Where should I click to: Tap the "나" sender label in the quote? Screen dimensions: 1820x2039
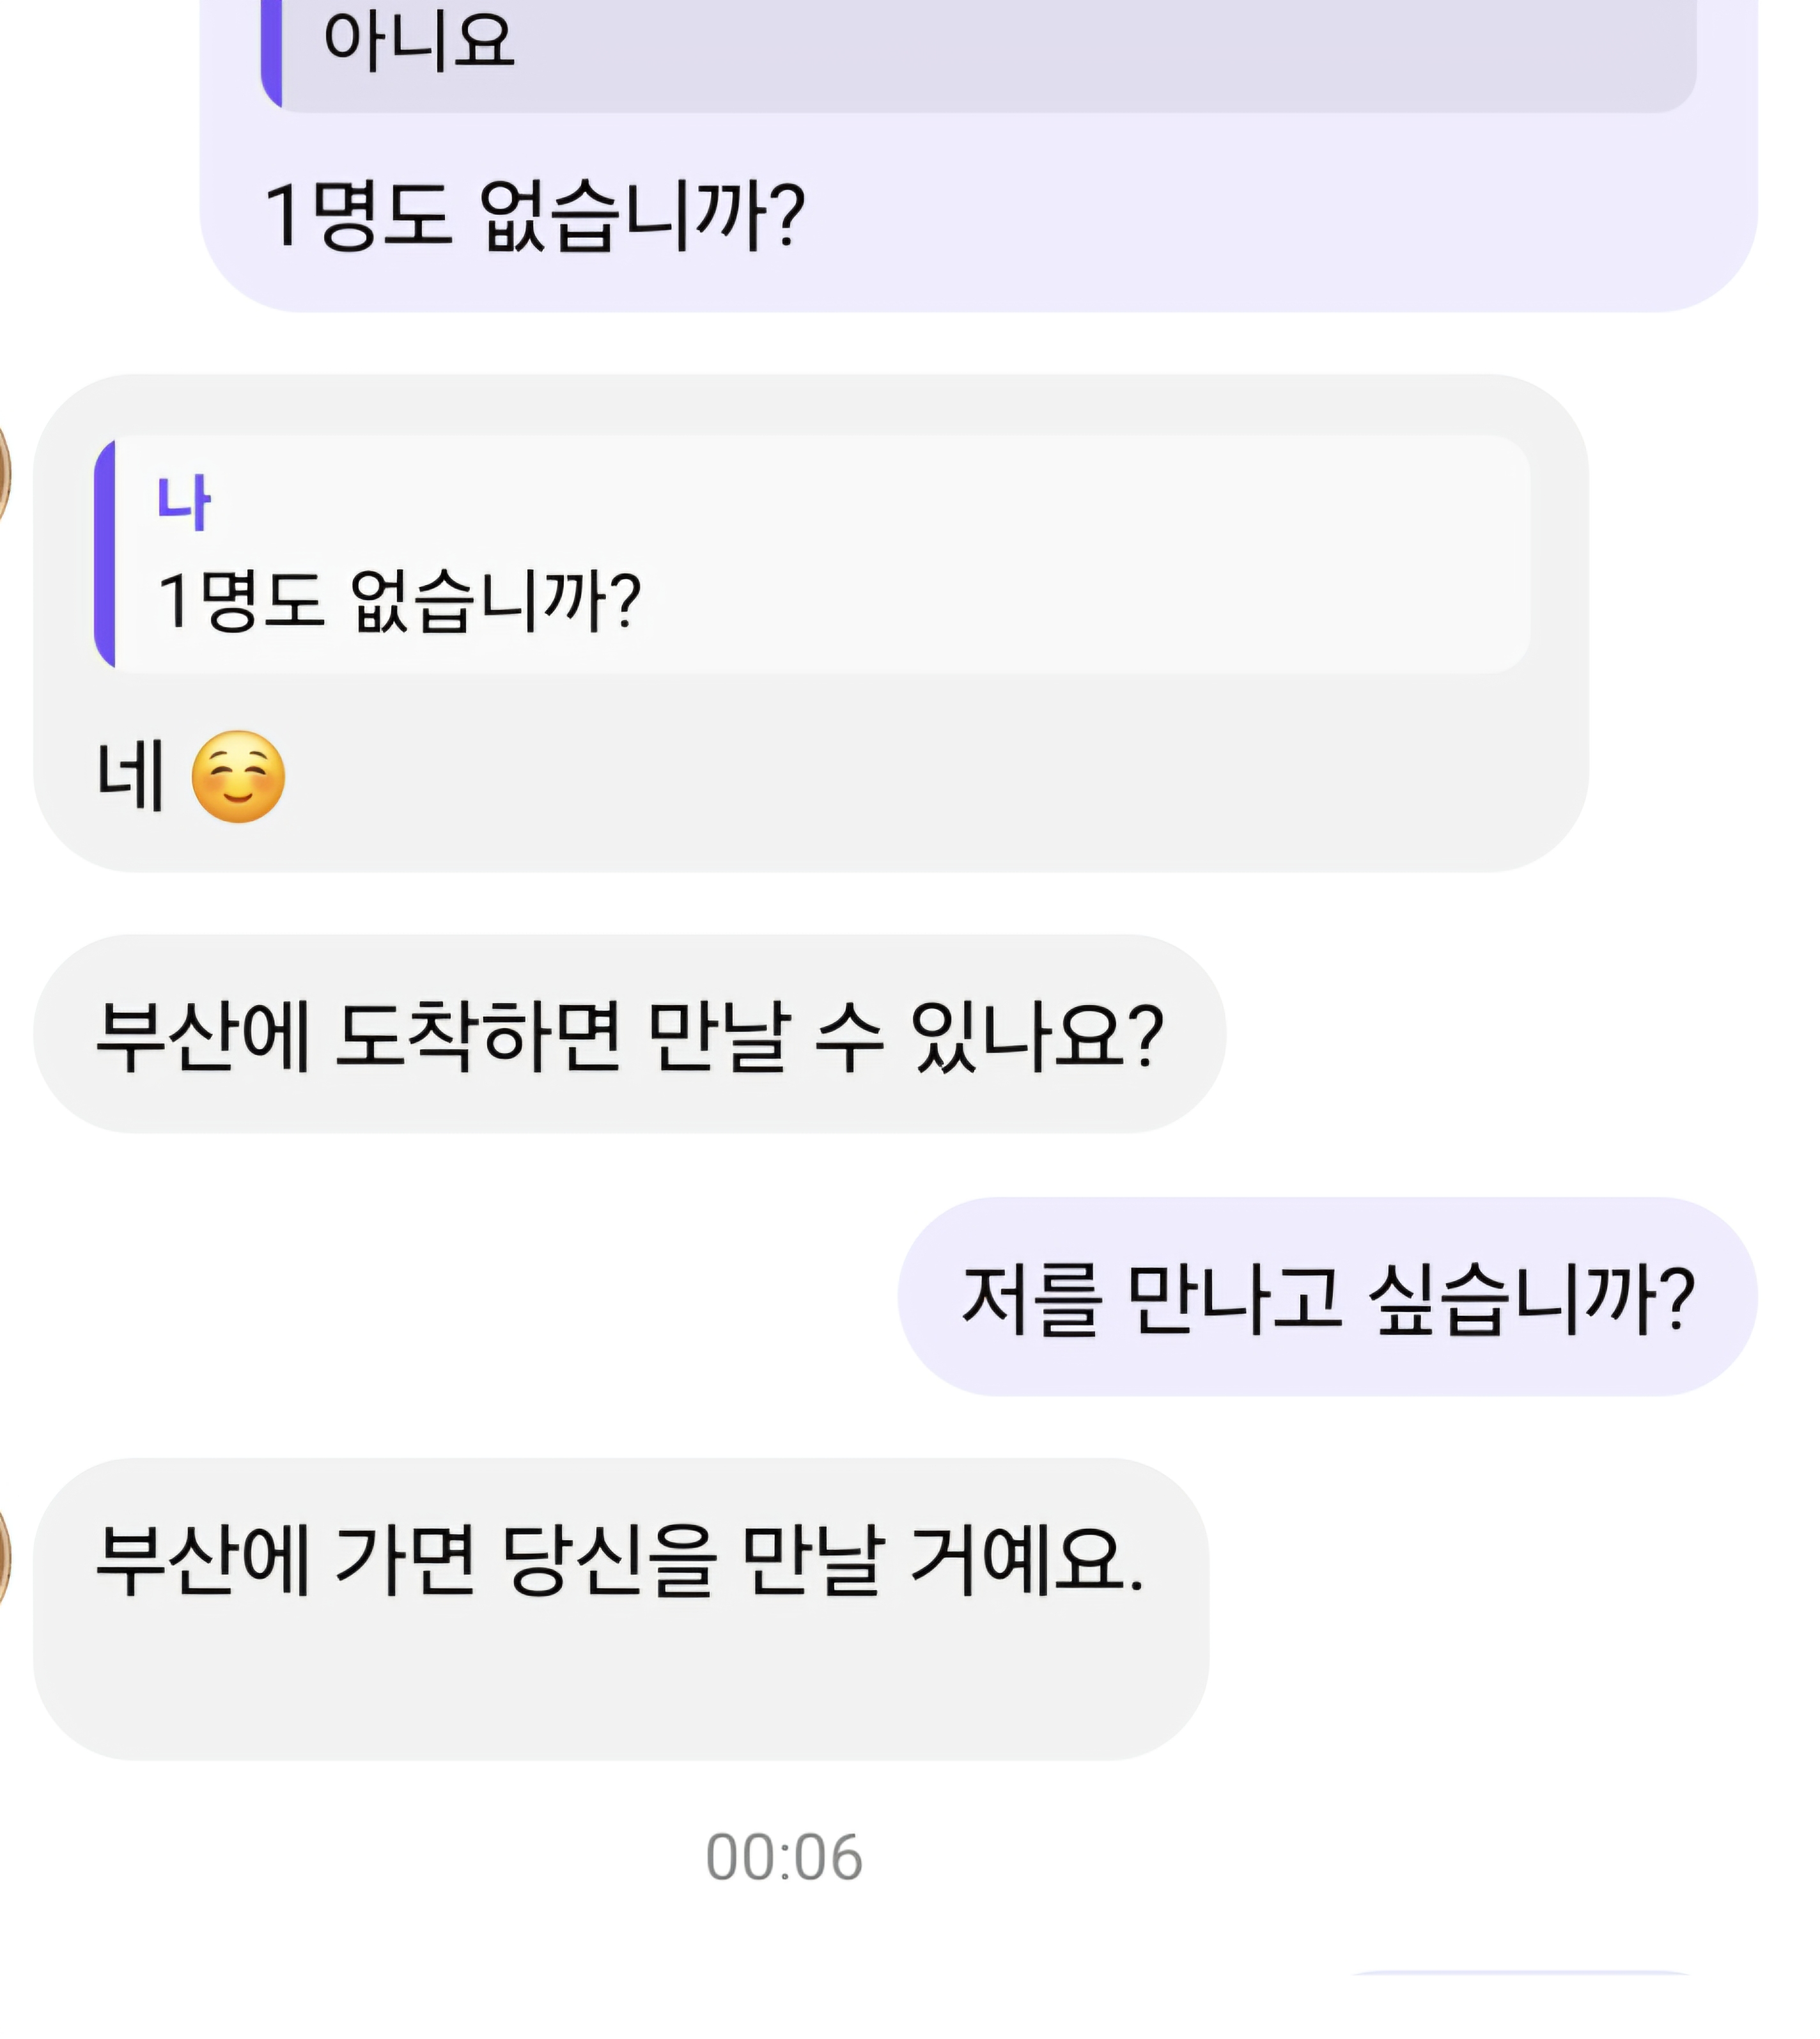point(183,503)
